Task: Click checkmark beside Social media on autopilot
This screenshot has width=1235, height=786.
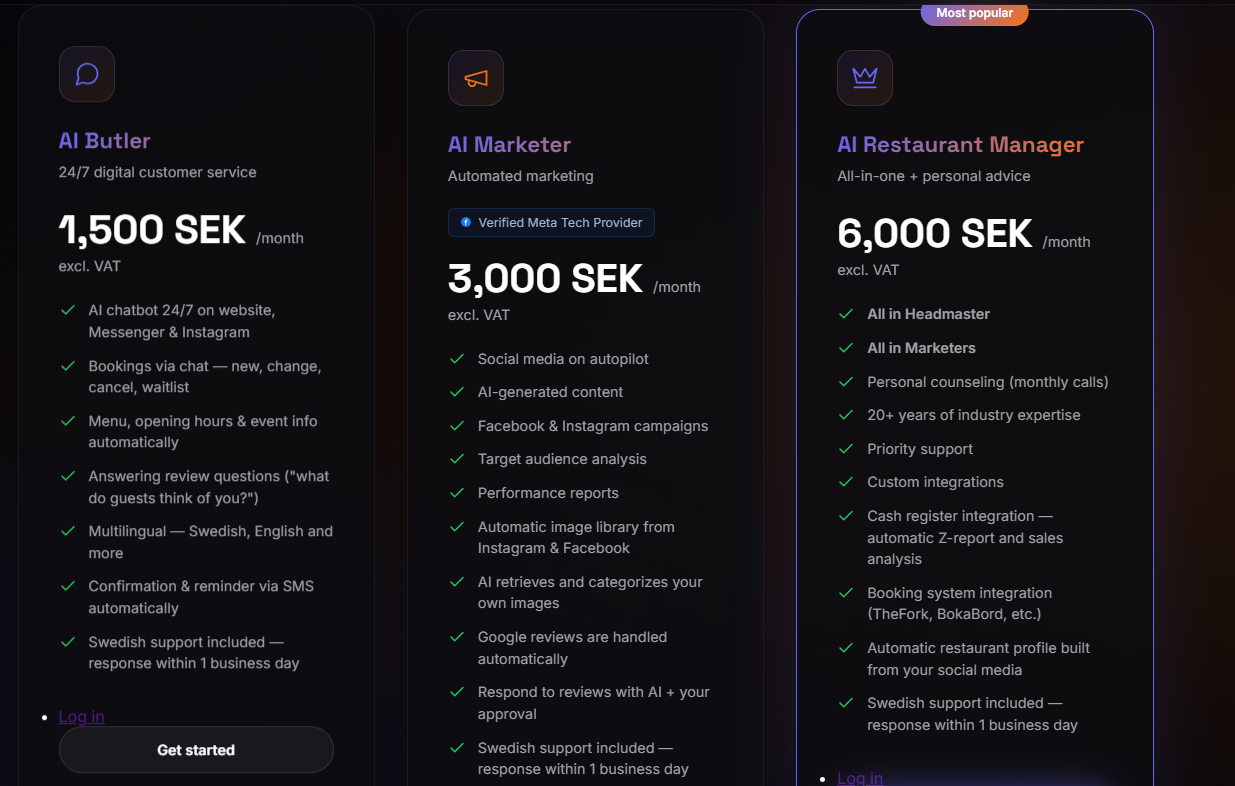Action: pyautogui.click(x=457, y=359)
